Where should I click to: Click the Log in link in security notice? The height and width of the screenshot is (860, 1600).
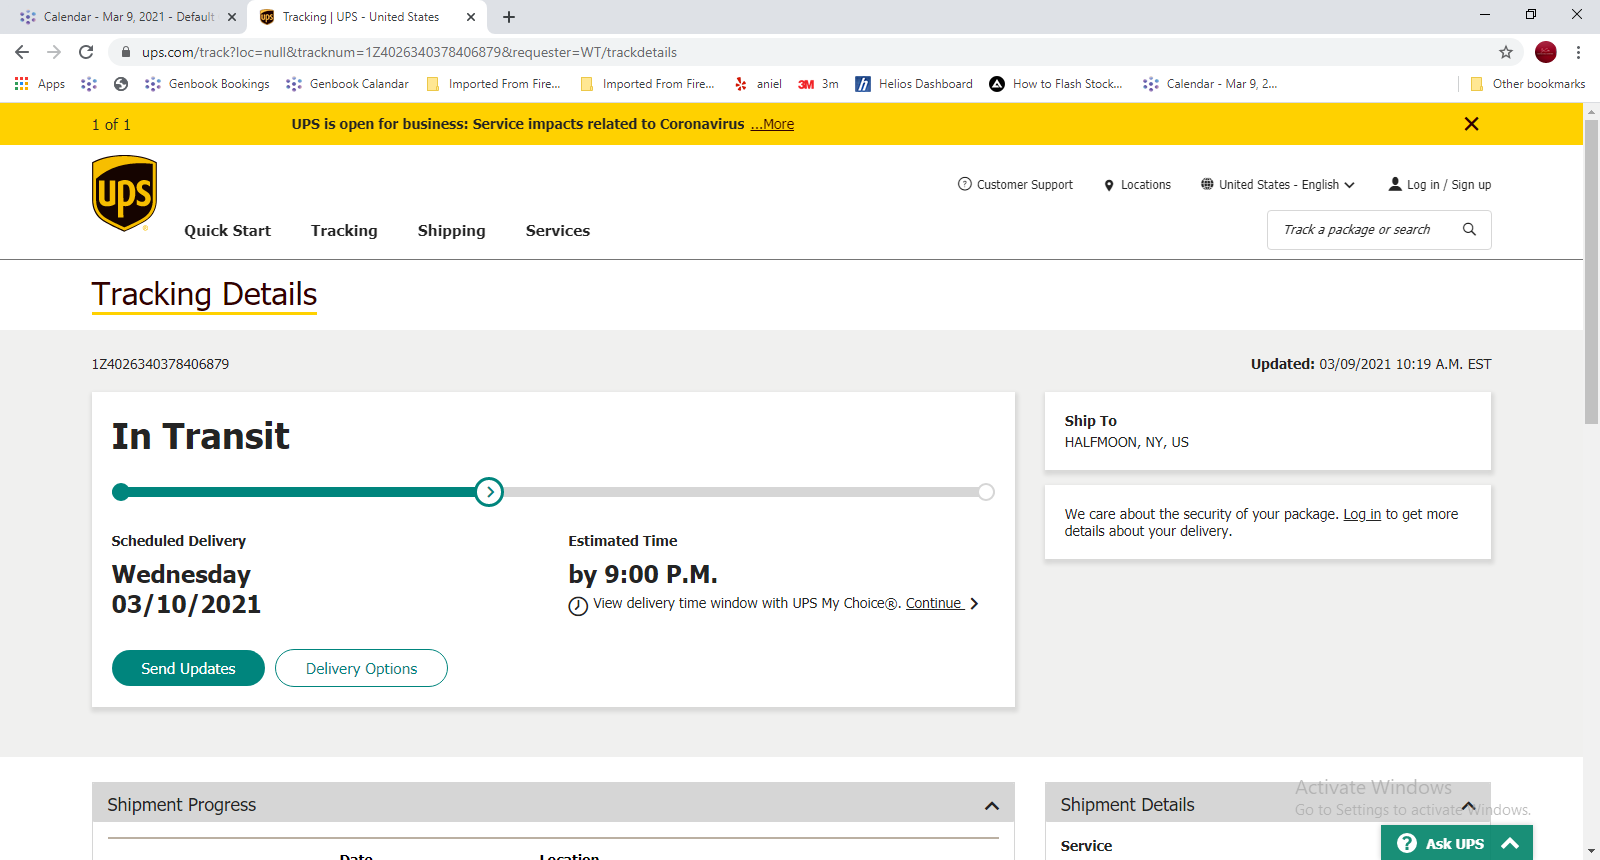[1362, 514]
